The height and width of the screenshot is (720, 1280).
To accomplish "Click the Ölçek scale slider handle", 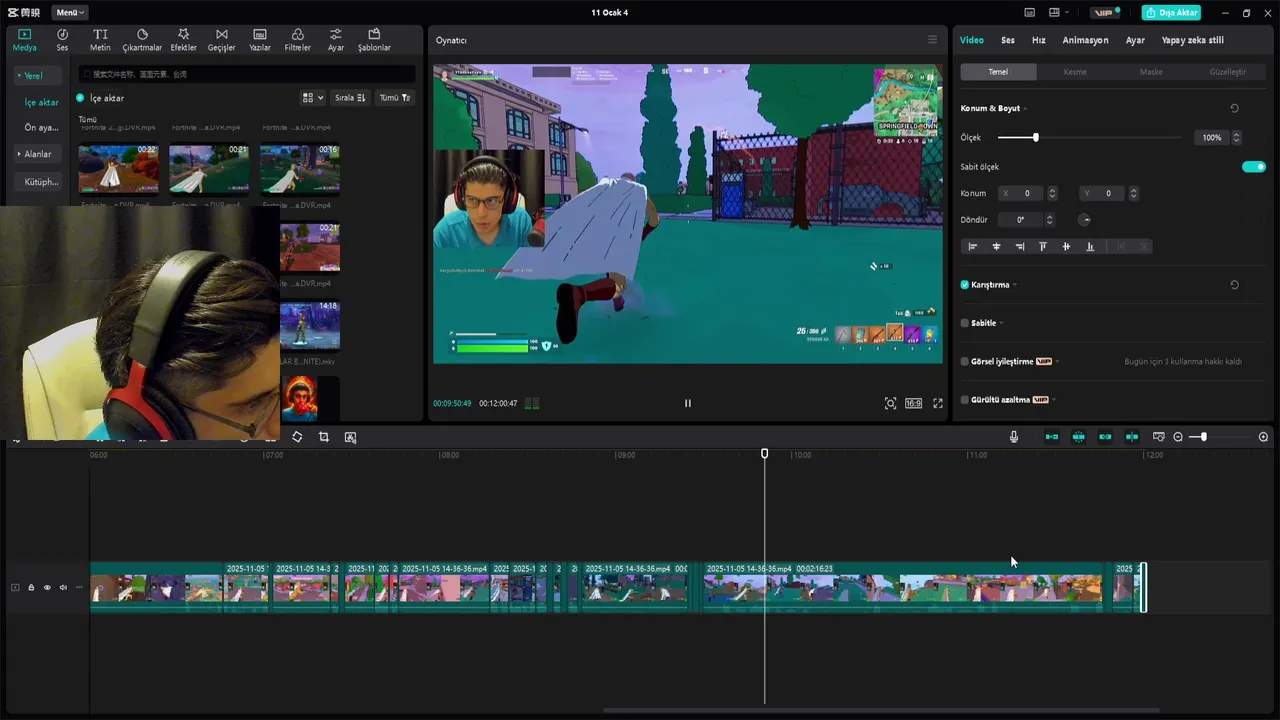I will pos(1035,137).
